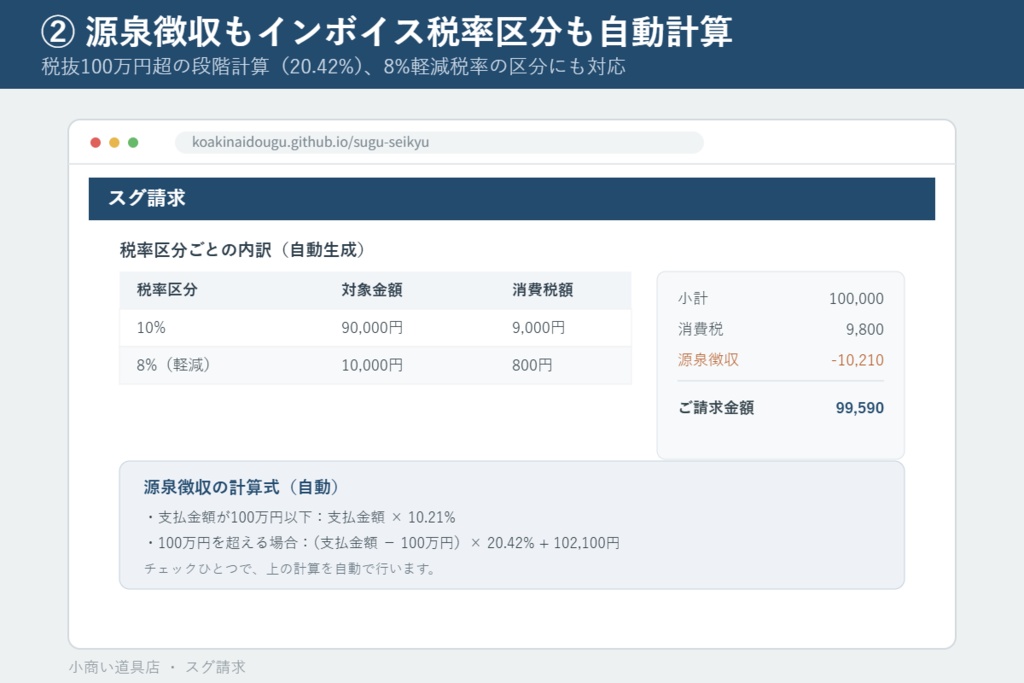Screen dimensions: 1024x683
Task: Click the 消費税 label in summary
Action: click(701, 329)
